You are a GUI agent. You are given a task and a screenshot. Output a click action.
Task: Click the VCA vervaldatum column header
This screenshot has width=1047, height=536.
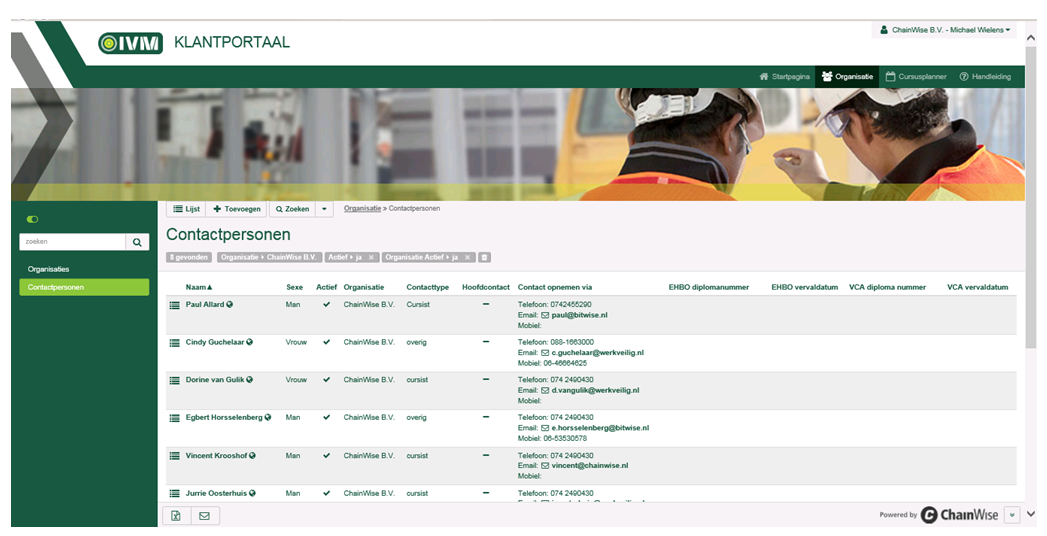pos(978,287)
